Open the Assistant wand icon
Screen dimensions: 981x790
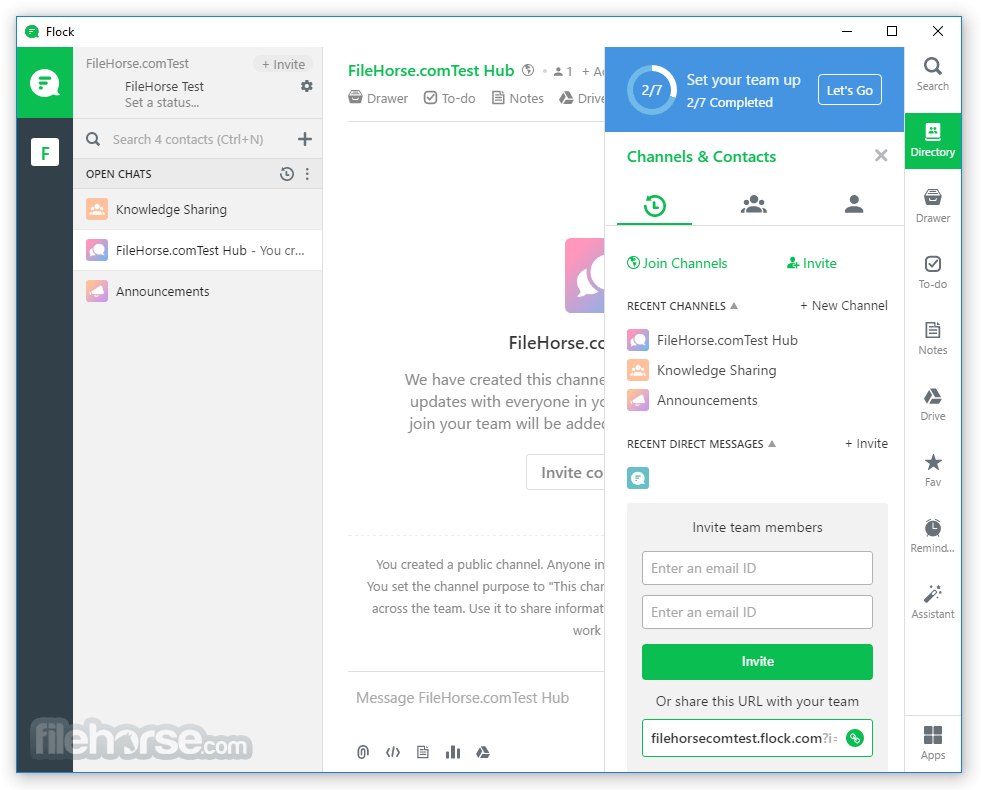pos(932,602)
